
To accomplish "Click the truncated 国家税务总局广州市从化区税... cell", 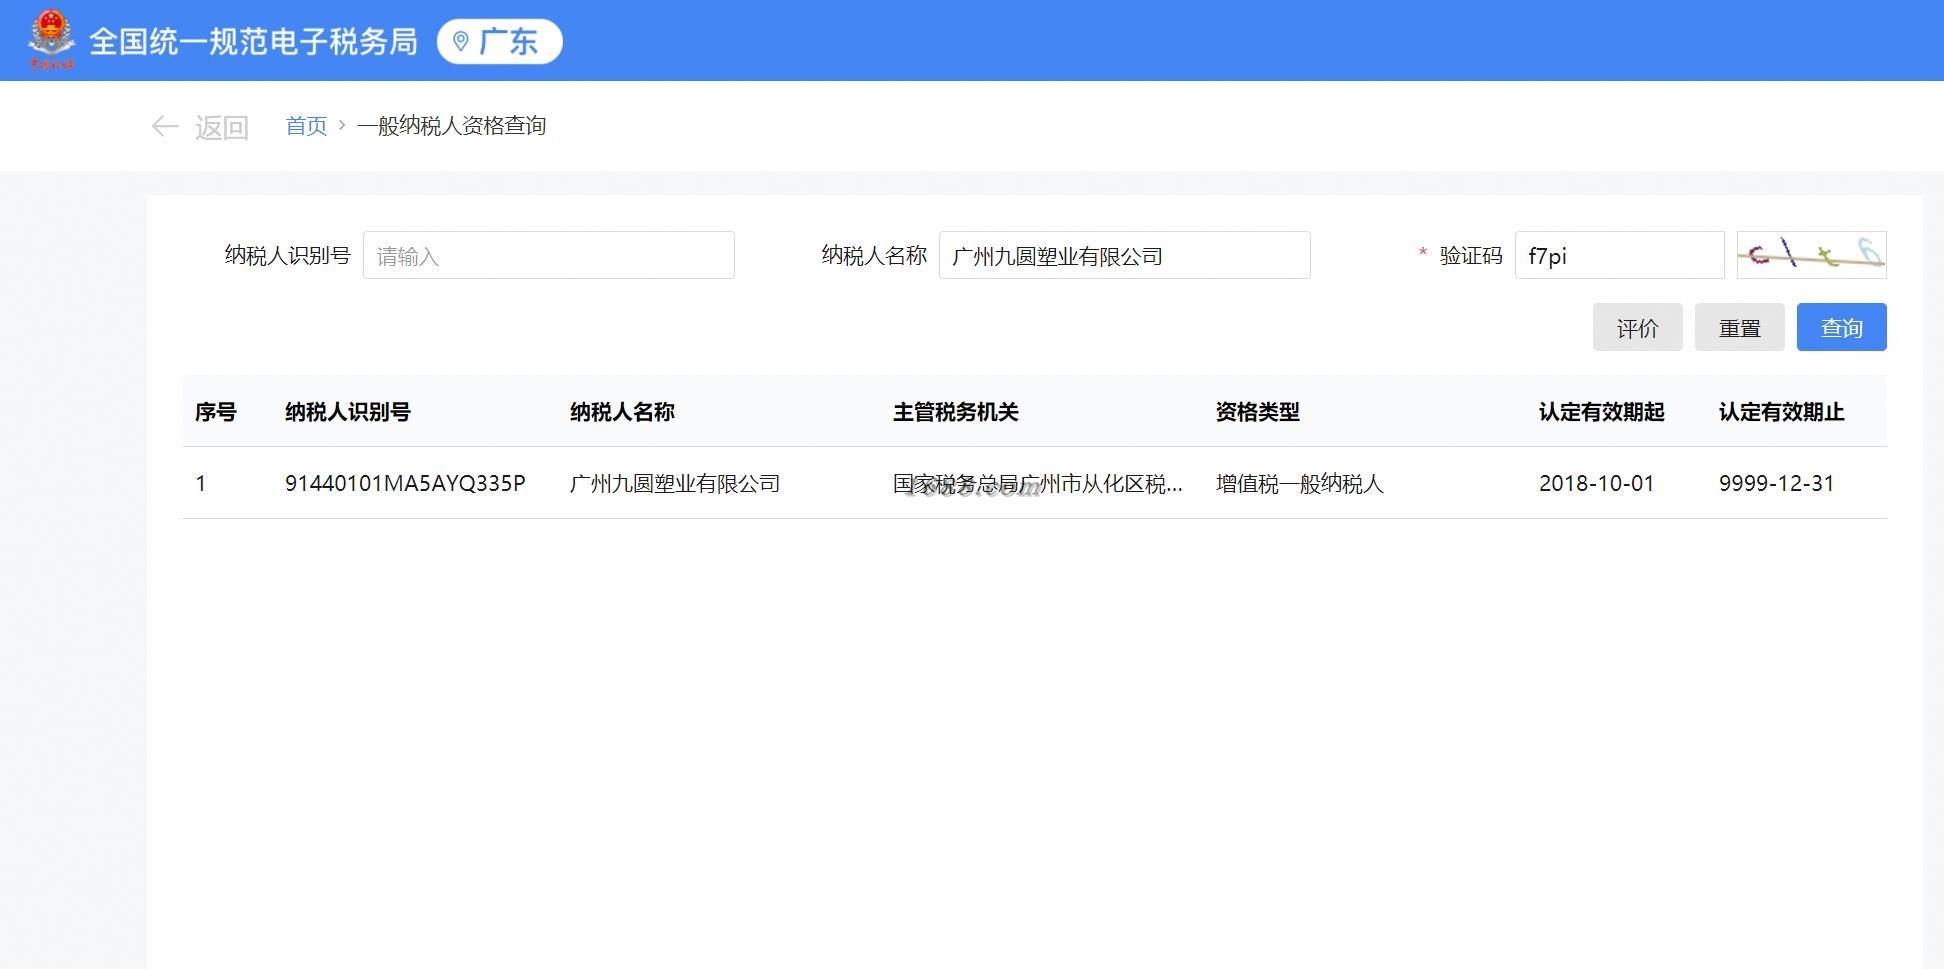I will coord(1038,484).
